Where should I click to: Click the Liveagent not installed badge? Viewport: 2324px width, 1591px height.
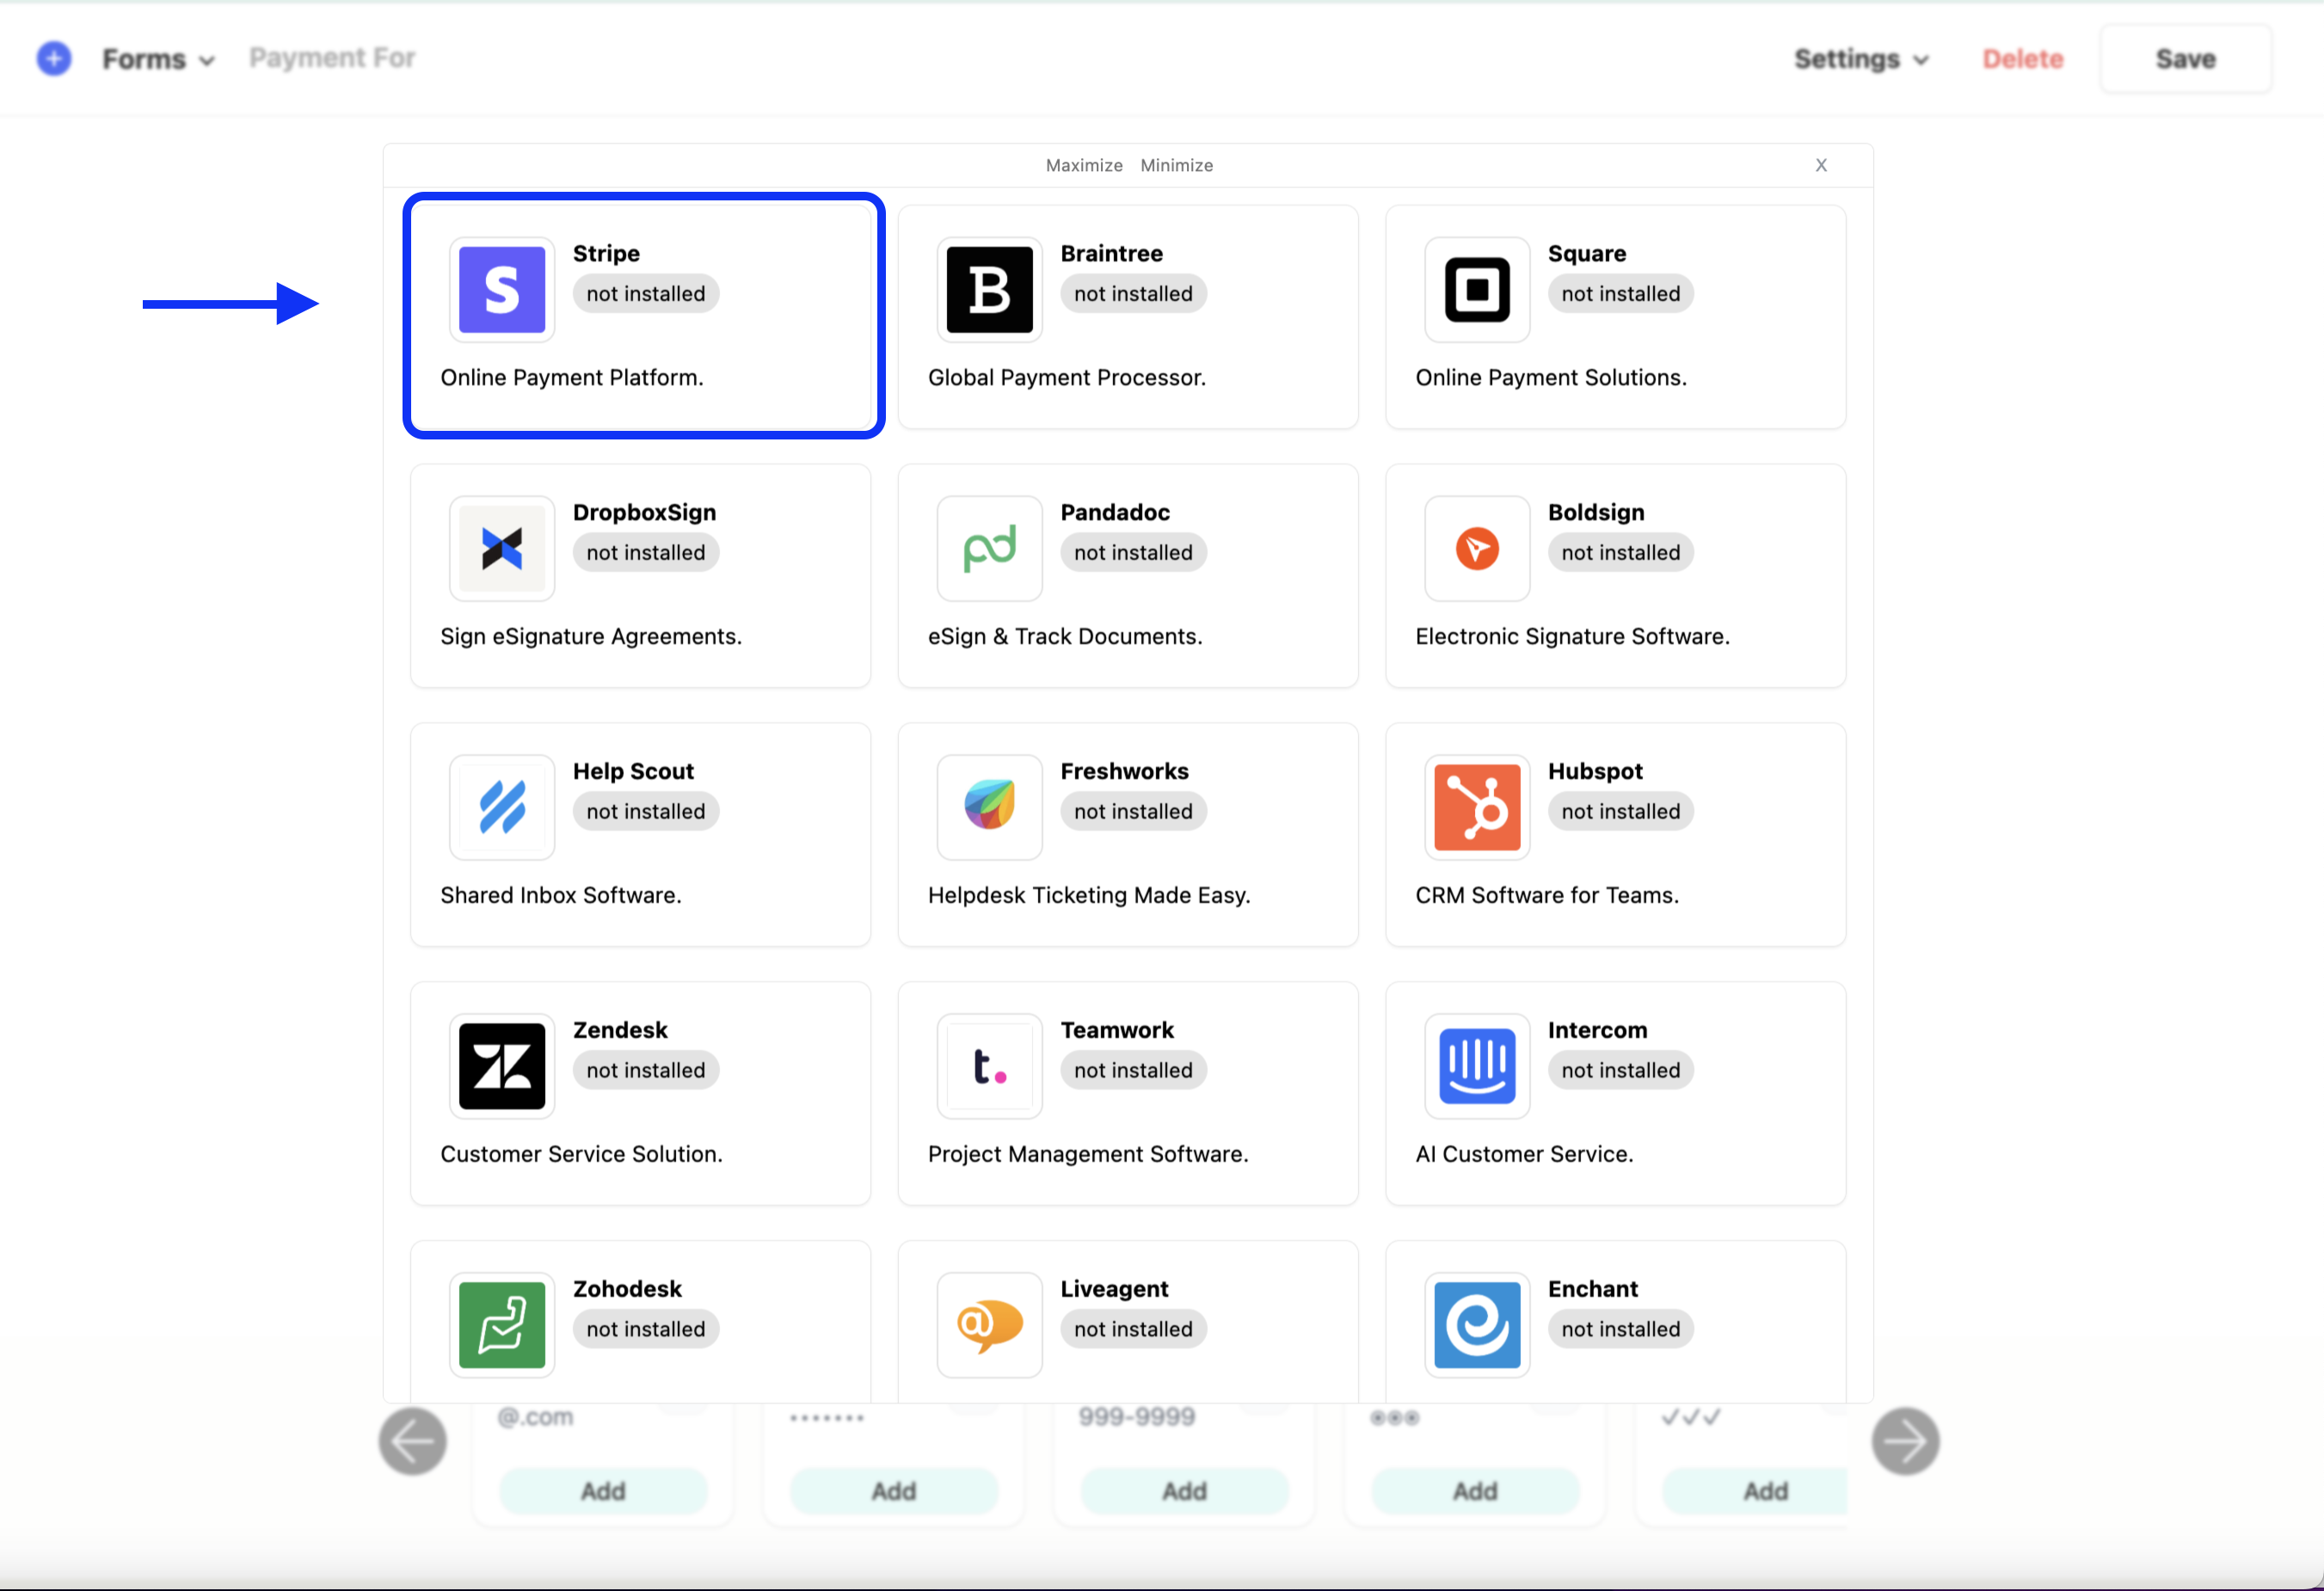(1133, 1330)
